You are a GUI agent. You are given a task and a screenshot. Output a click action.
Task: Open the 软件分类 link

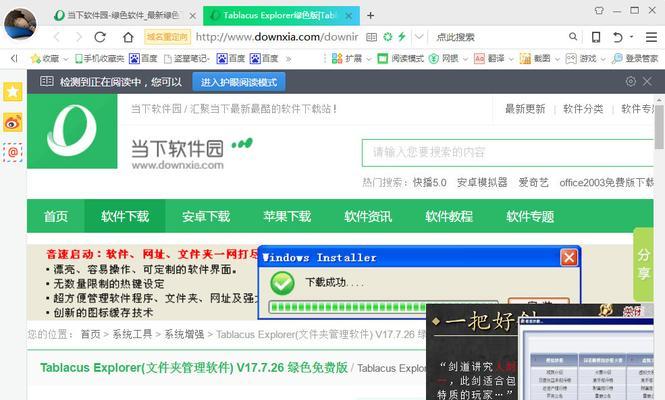pyautogui.click(x=583, y=109)
